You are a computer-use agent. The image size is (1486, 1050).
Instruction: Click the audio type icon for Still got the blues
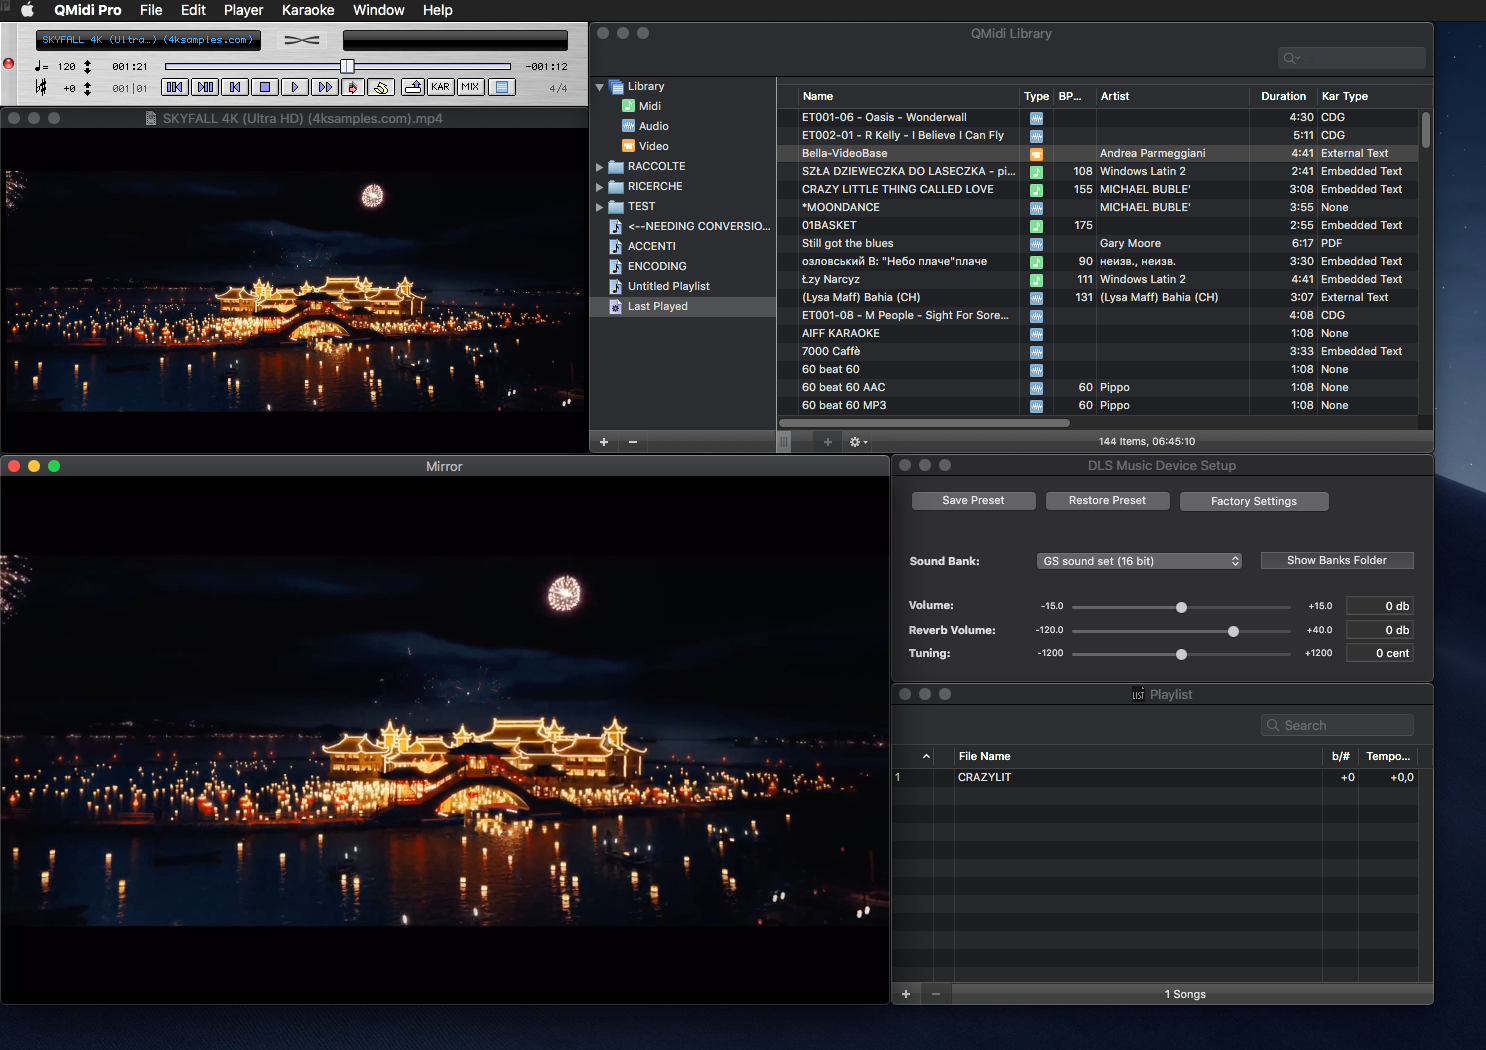coord(1036,244)
